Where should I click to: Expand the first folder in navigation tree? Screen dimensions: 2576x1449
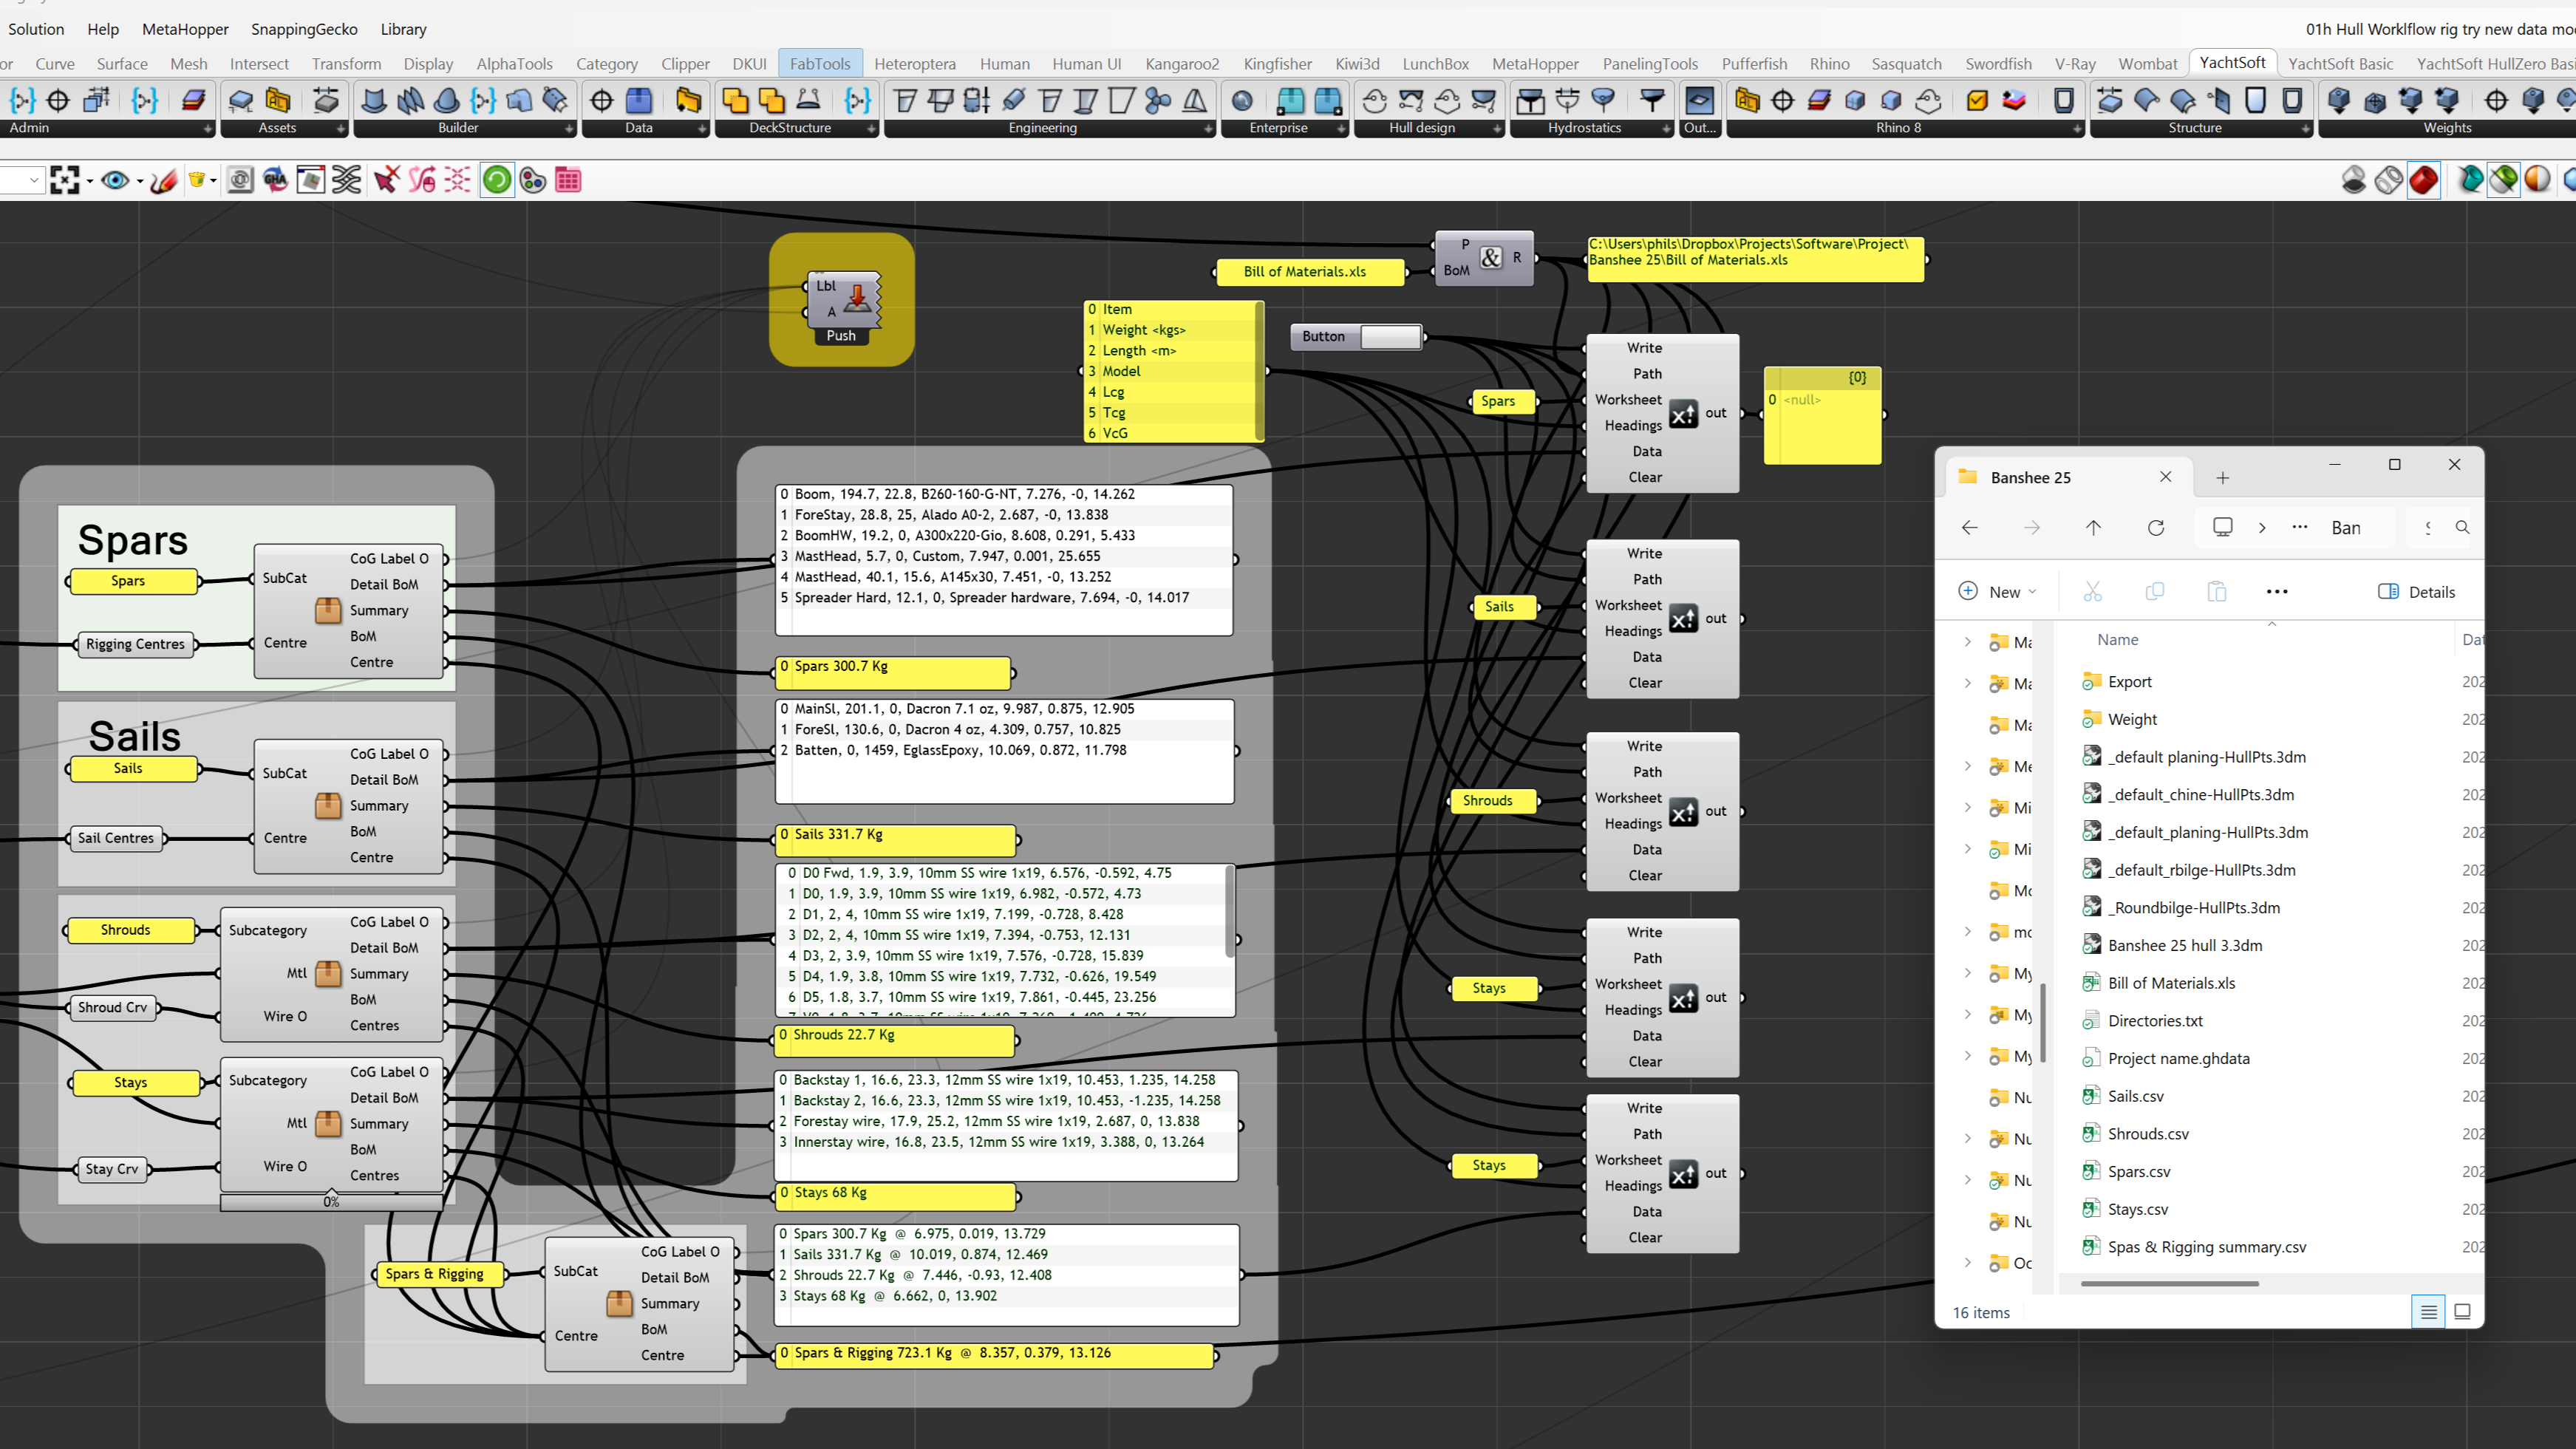1967,642
